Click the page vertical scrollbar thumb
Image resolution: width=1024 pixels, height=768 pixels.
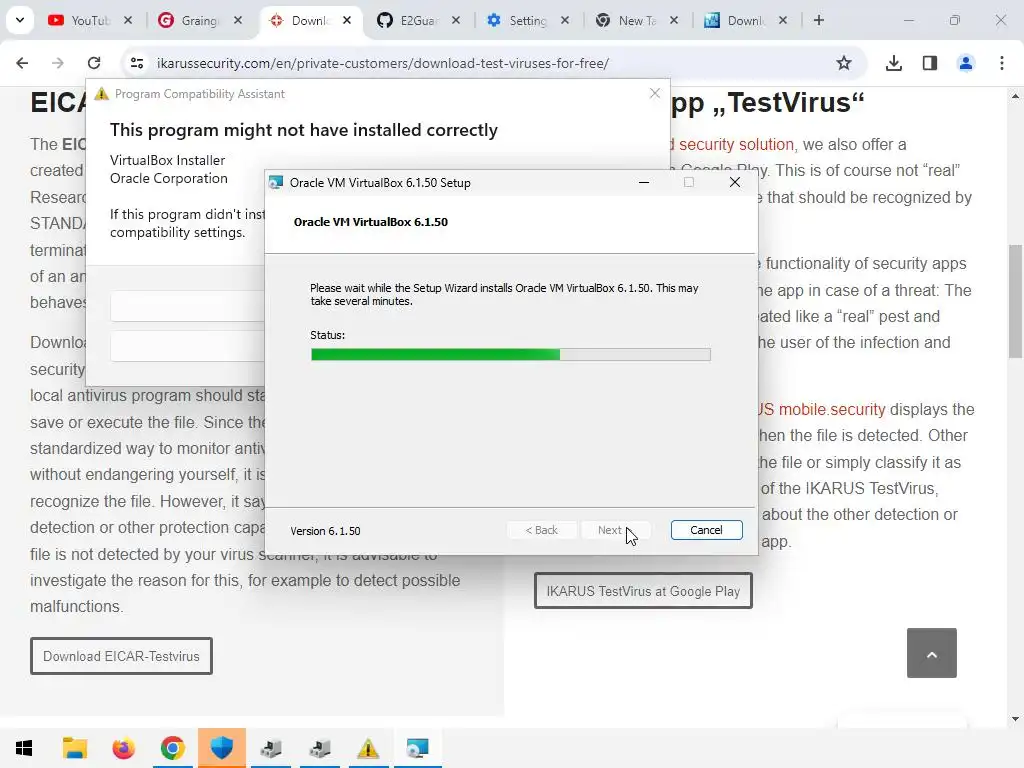(x=1015, y=301)
